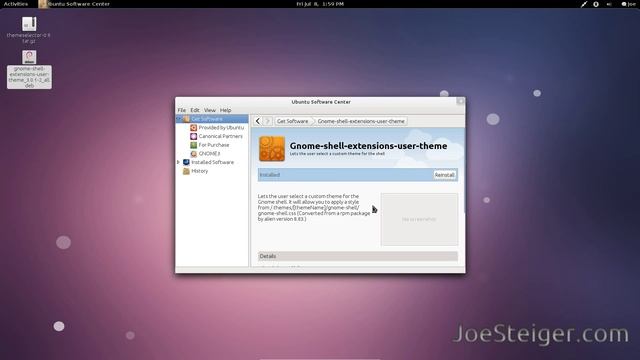Click the package description paragraph
Image resolution: width=640 pixels, height=360 pixels.
[314, 207]
